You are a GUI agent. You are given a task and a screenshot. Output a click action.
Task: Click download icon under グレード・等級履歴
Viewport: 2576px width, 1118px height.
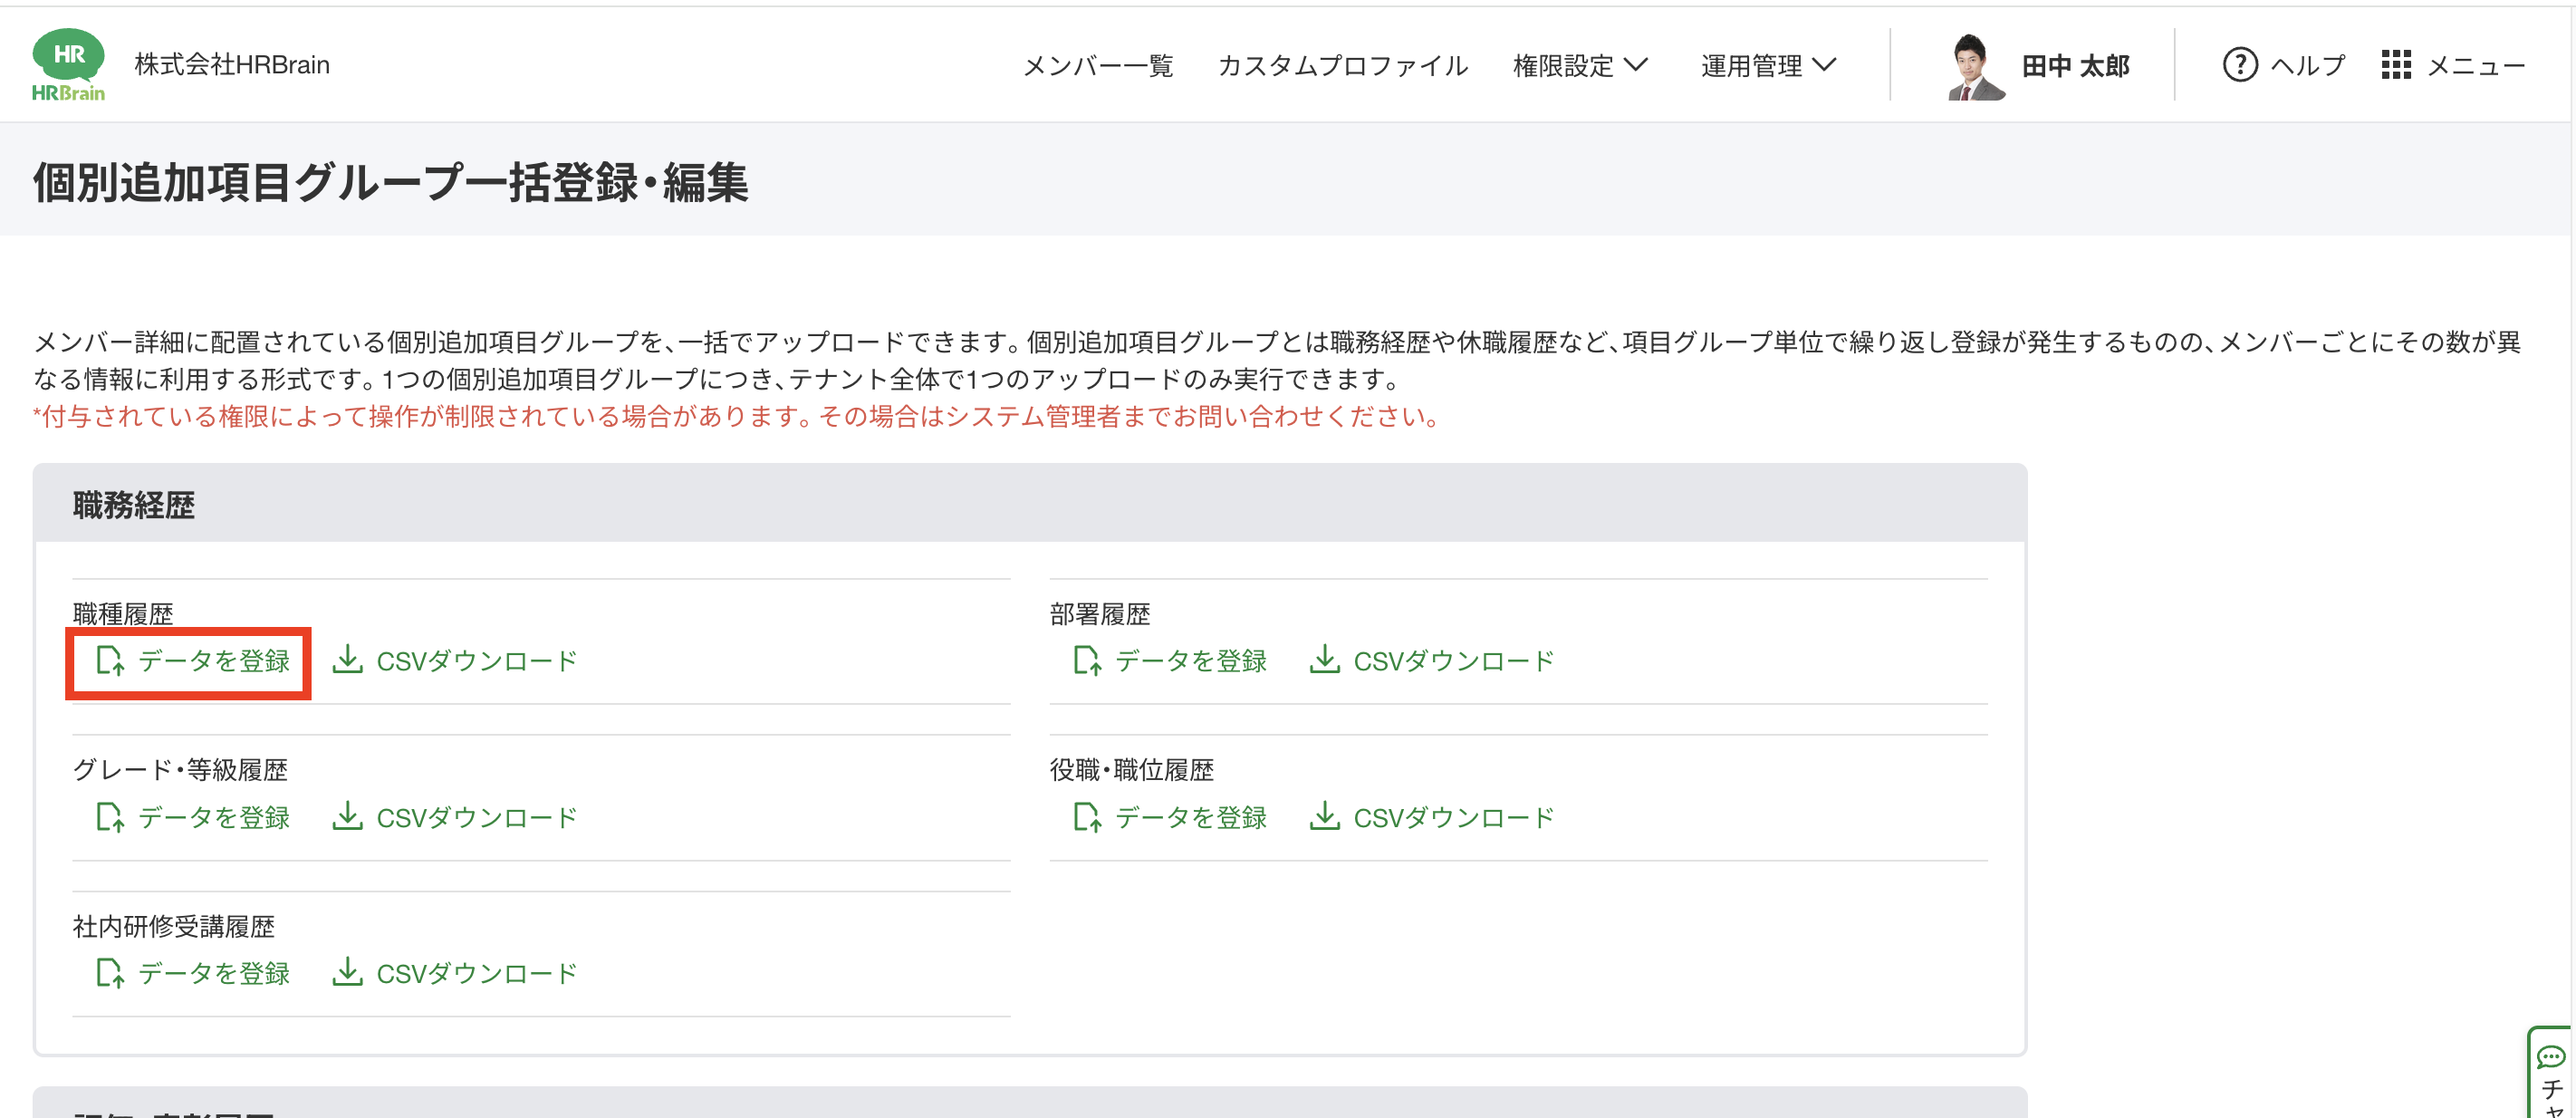347,817
